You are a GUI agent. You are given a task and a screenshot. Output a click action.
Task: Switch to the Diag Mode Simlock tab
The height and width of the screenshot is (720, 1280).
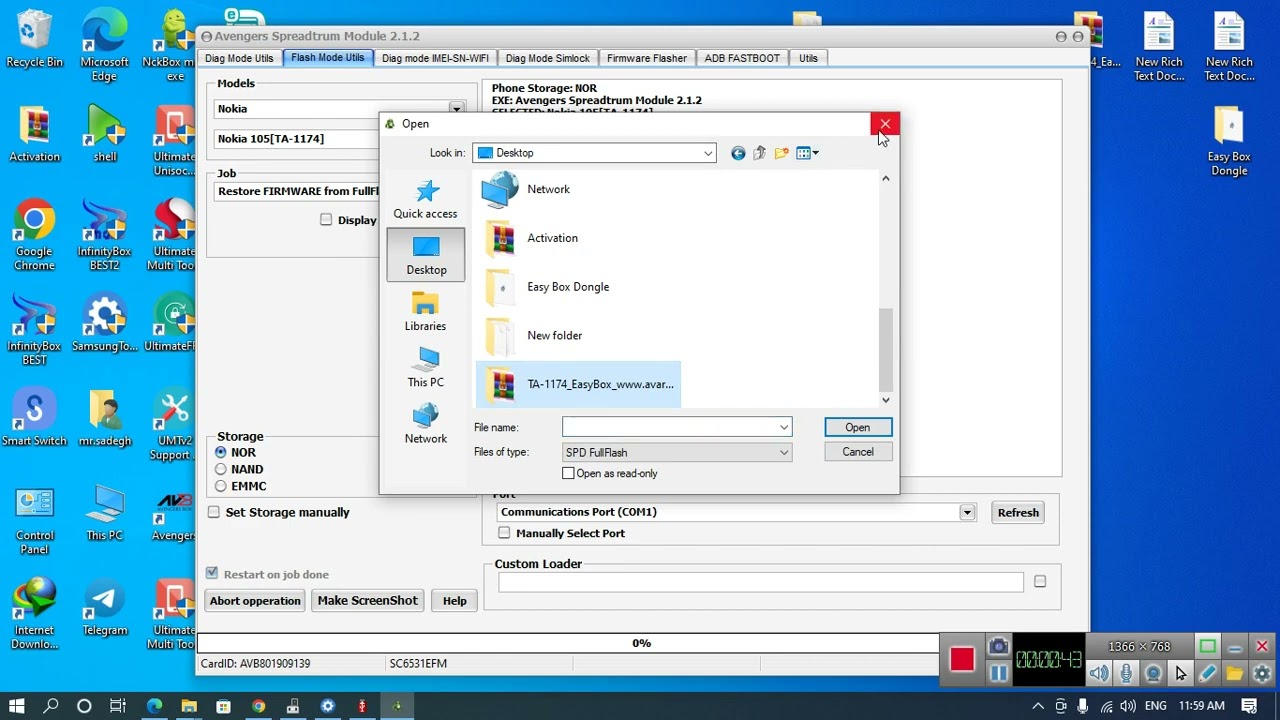click(x=548, y=58)
